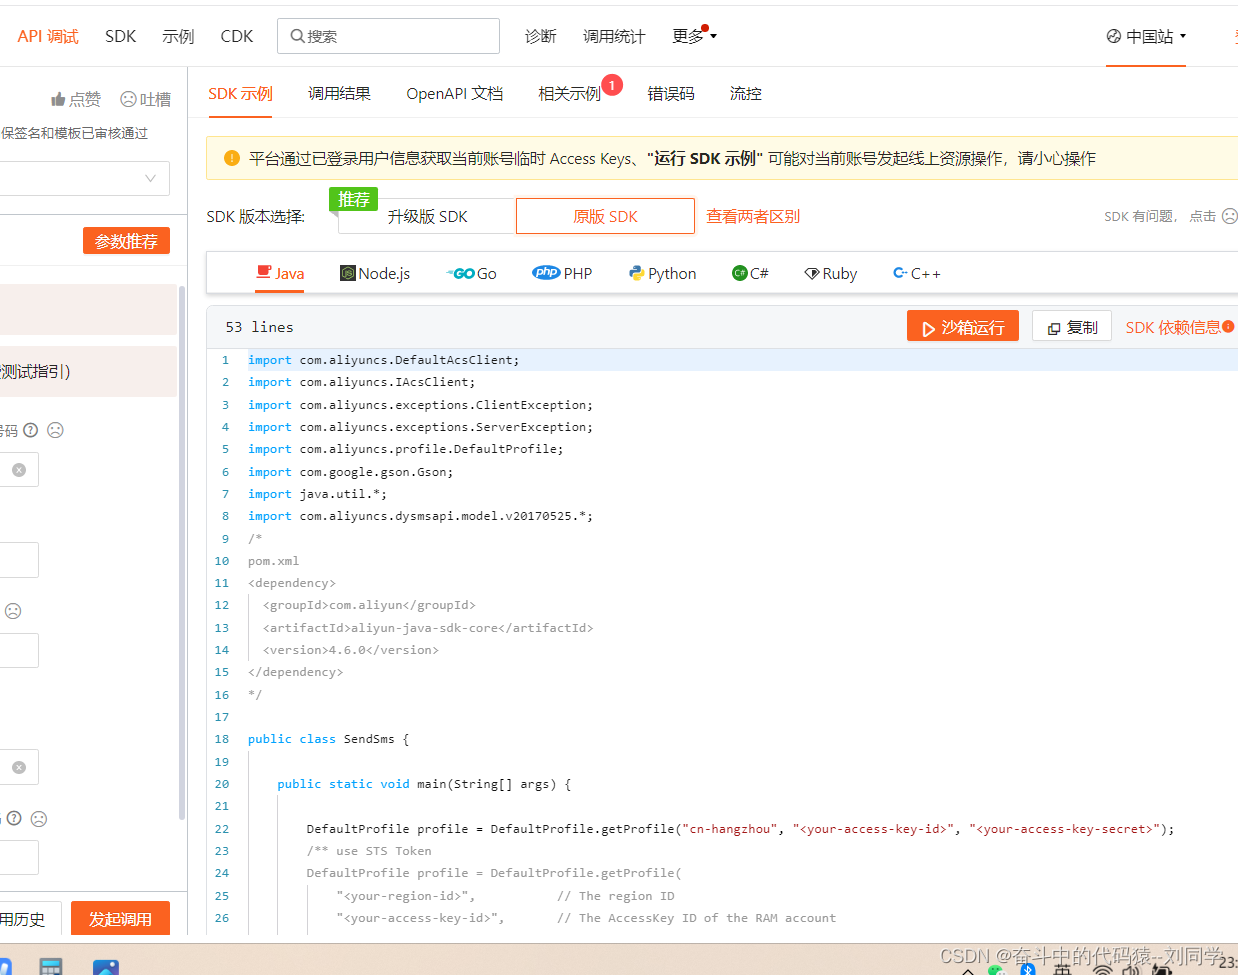Click the bottom left-panel question mark help icon
This screenshot has width=1238, height=975.
point(14,818)
